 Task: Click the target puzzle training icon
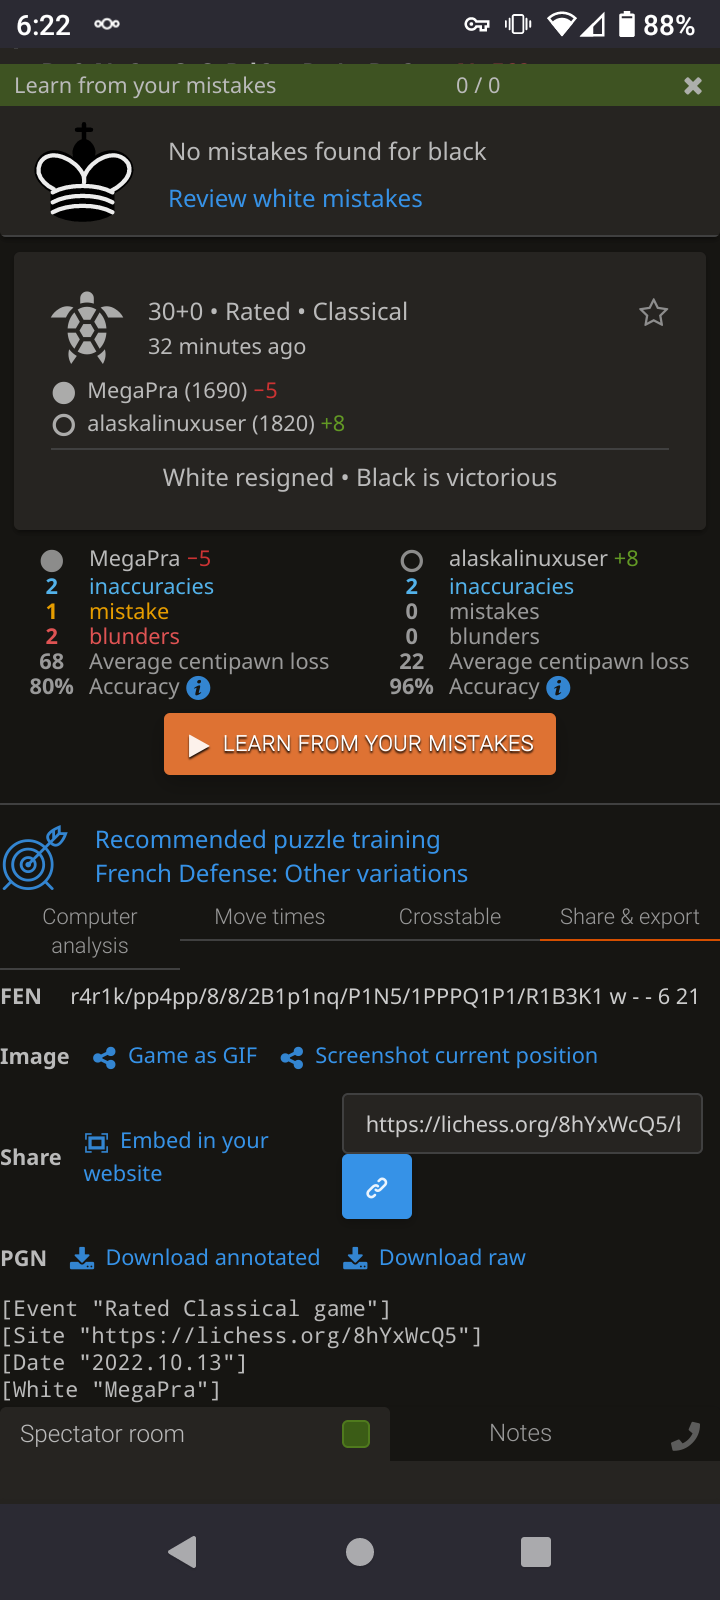pyautogui.click(x=34, y=857)
